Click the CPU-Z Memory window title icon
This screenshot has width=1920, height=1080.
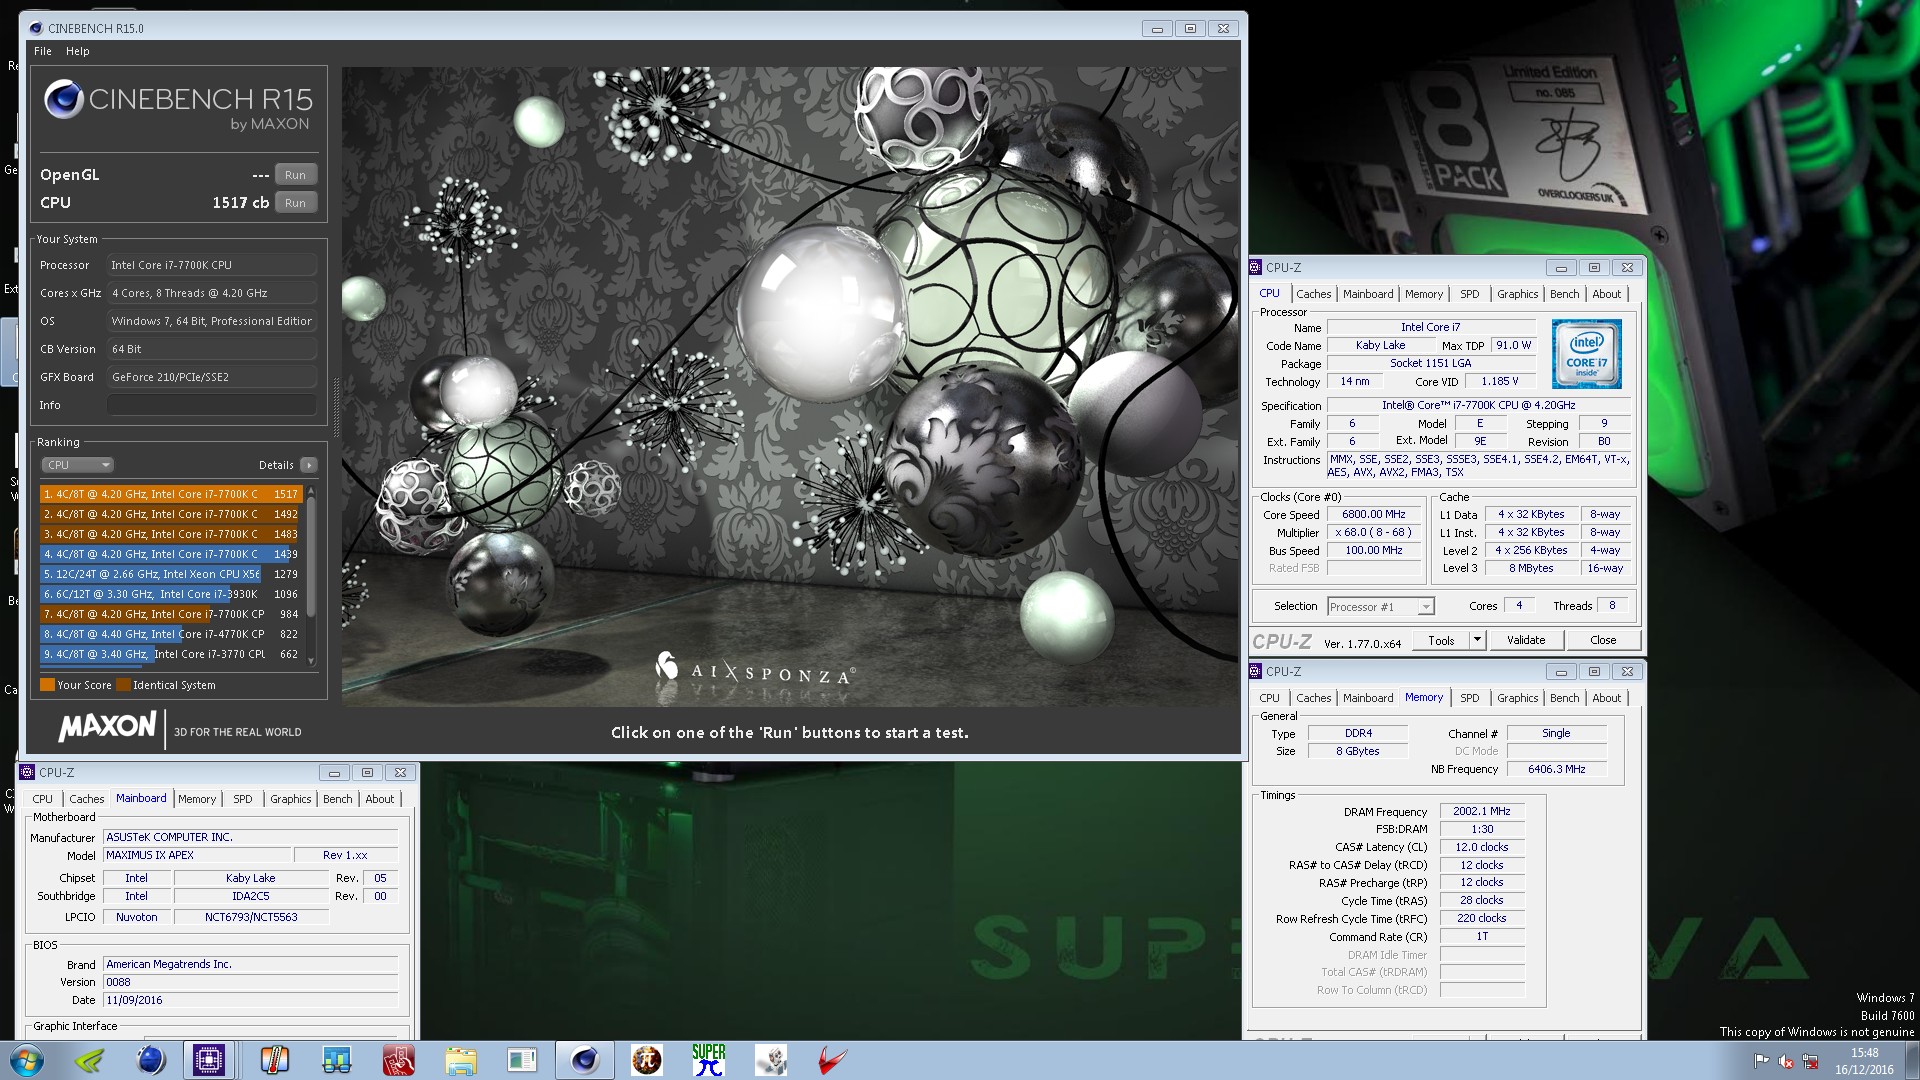tap(1255, 671)
